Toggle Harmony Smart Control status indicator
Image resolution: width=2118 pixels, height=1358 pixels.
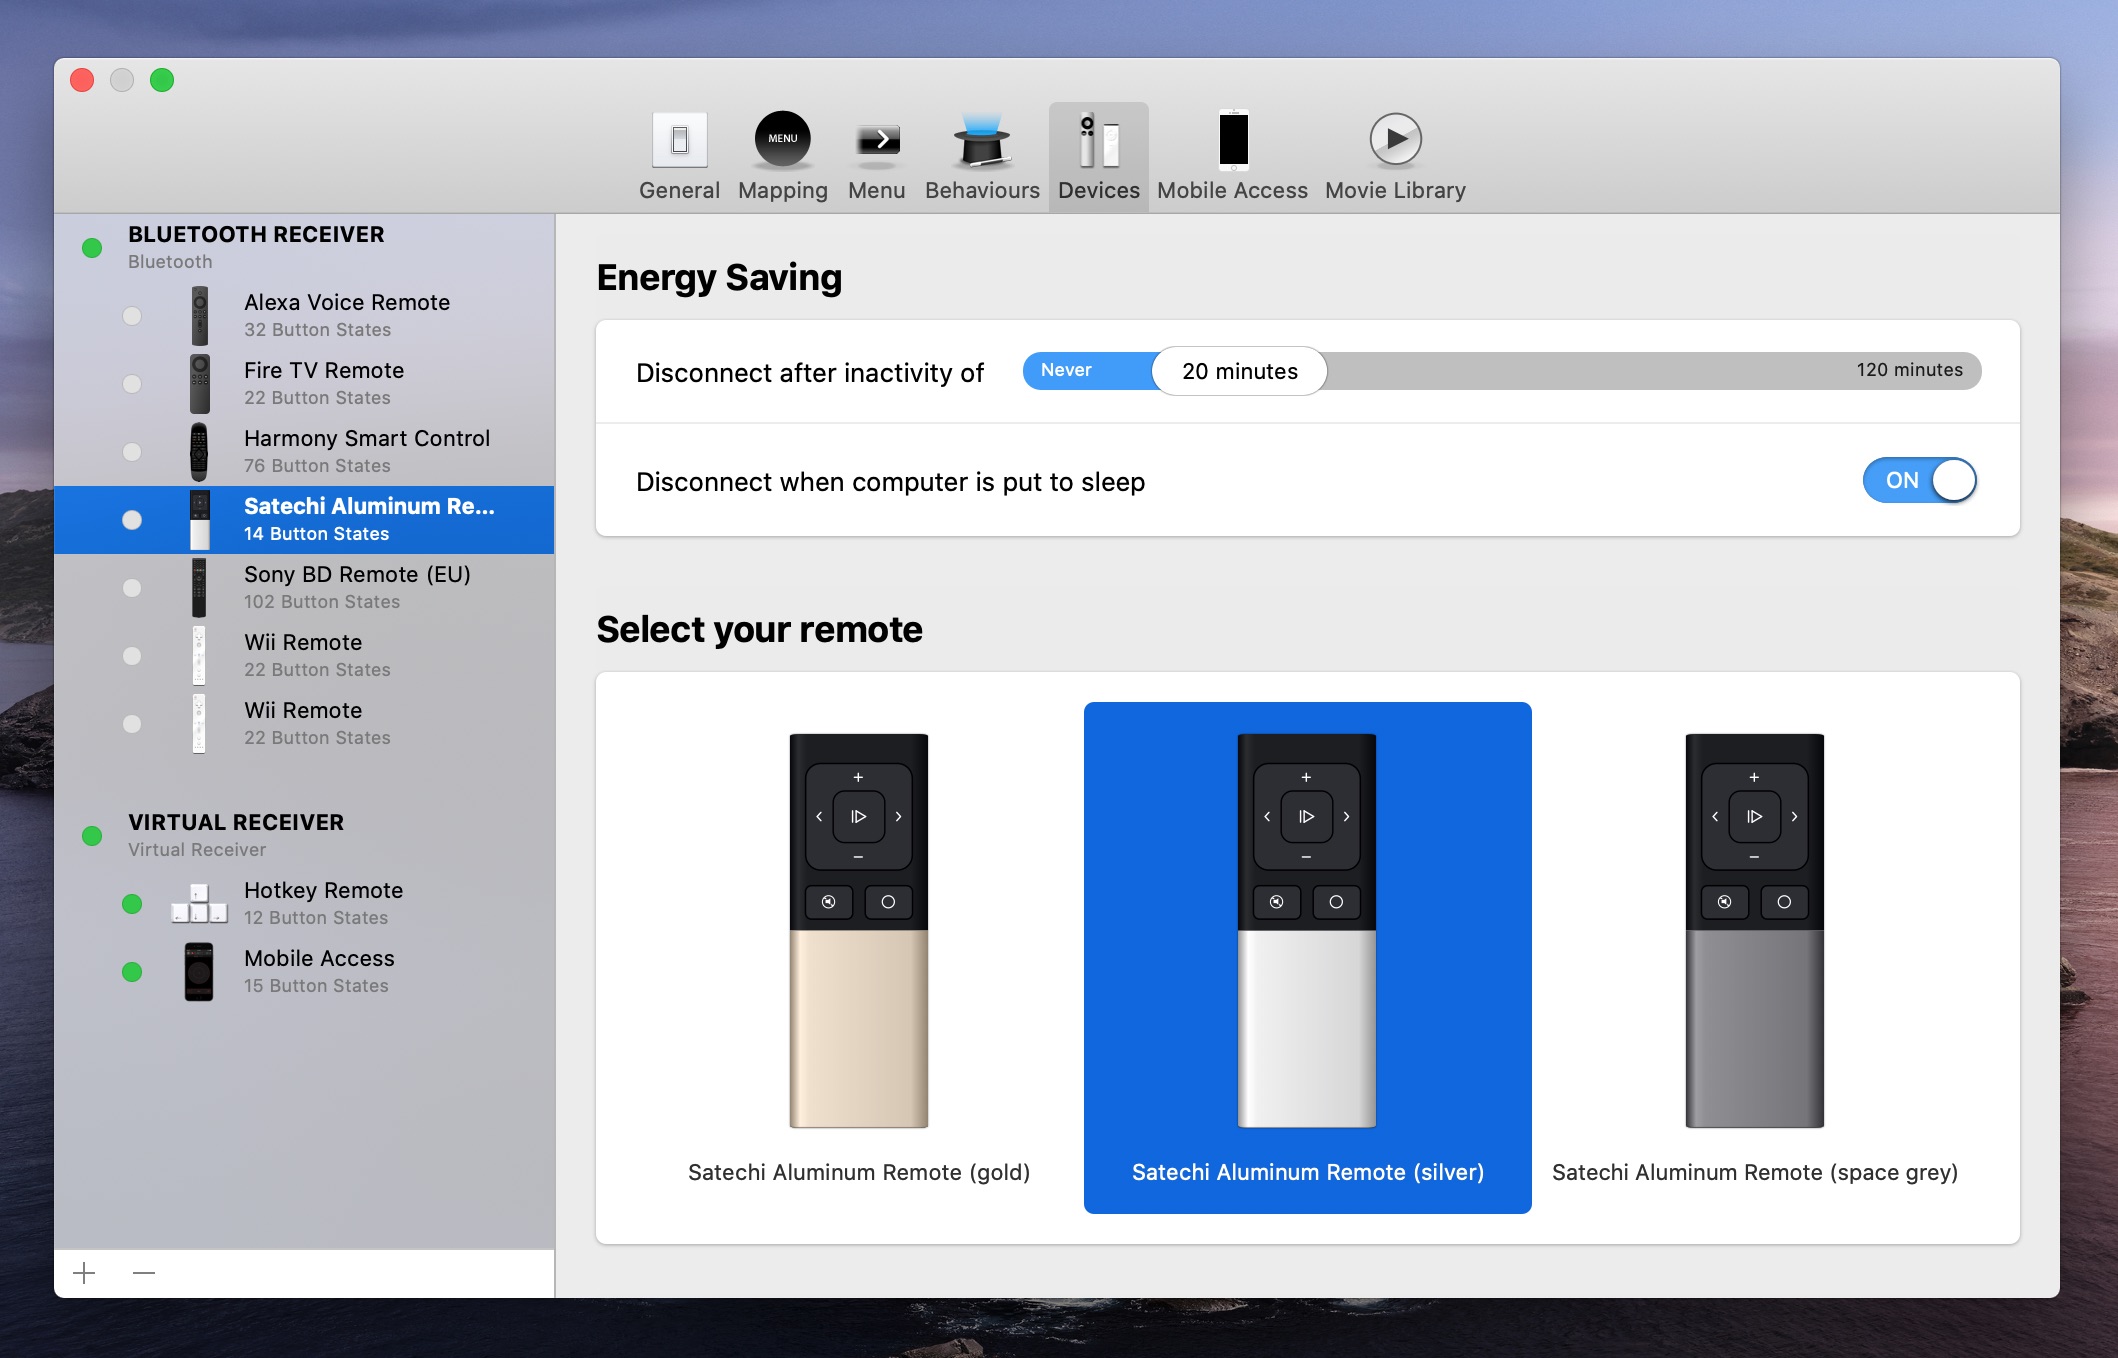tap(132, 452)
